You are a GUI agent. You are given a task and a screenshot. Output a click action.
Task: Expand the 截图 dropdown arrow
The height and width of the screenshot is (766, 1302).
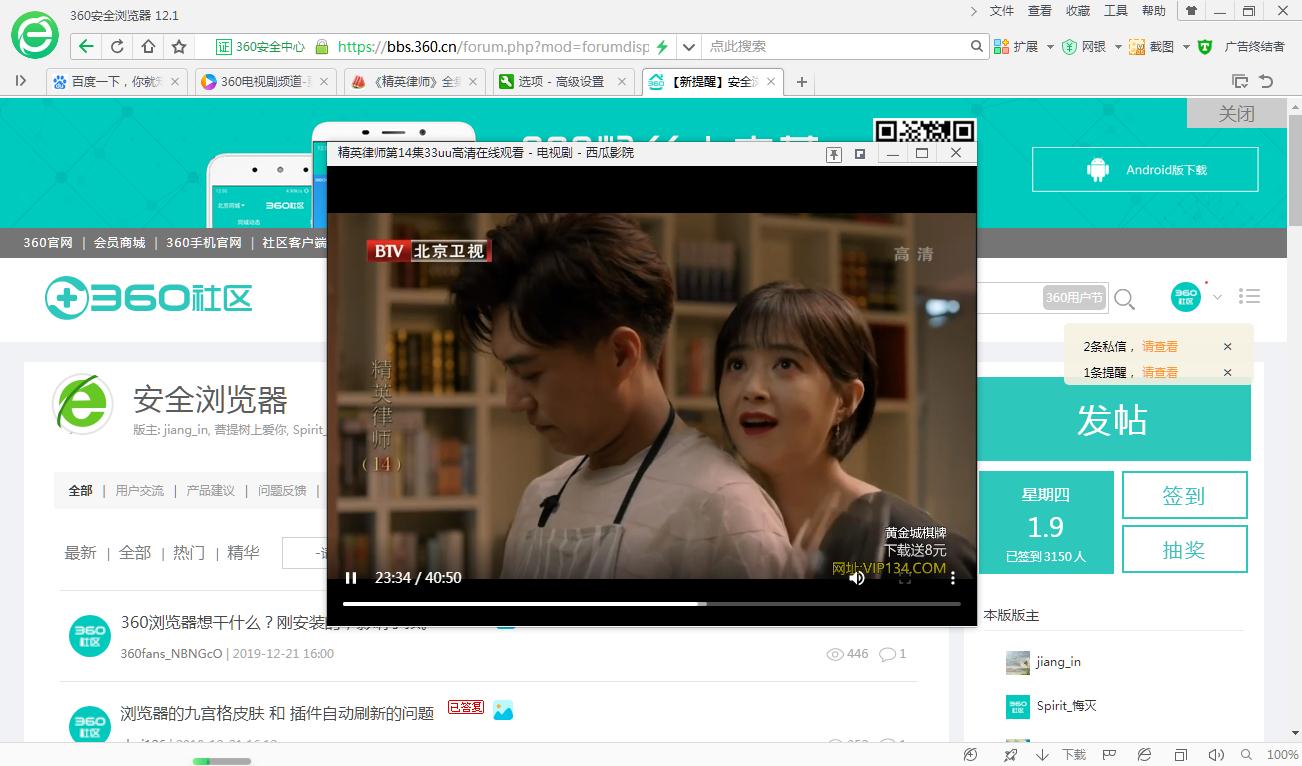tap(1186, 47)
